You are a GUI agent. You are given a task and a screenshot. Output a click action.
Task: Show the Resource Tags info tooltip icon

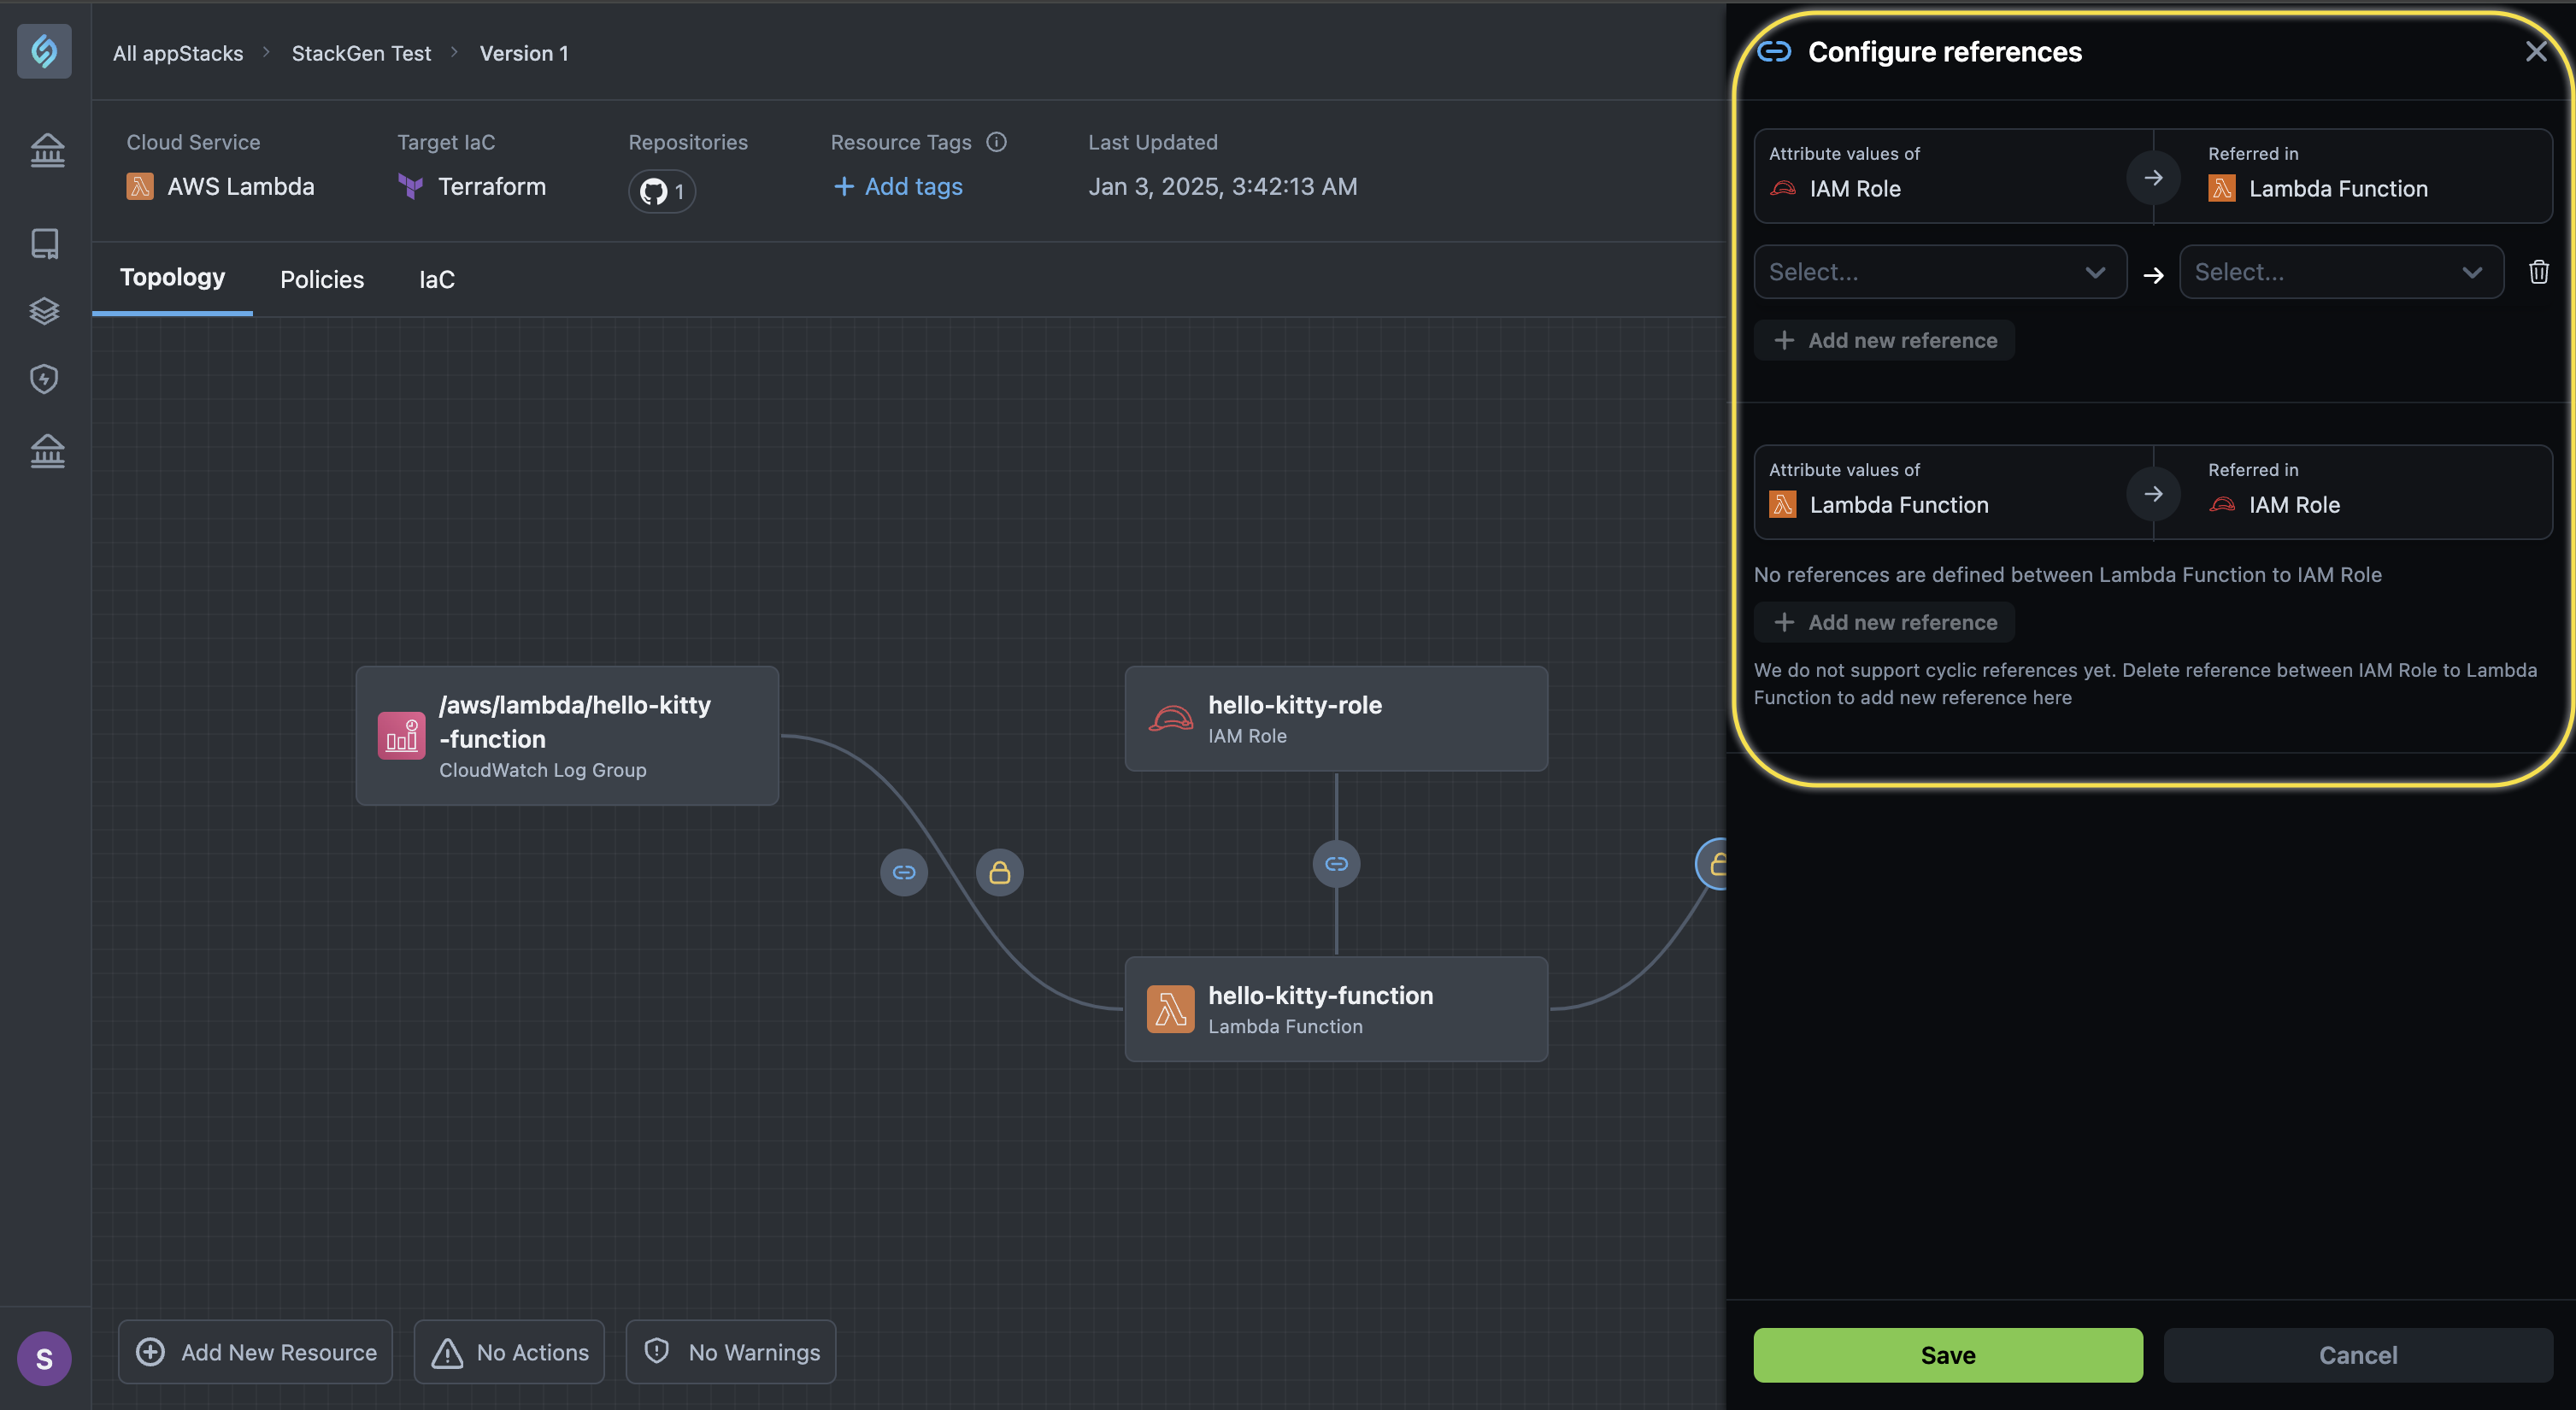coord(996,142)
